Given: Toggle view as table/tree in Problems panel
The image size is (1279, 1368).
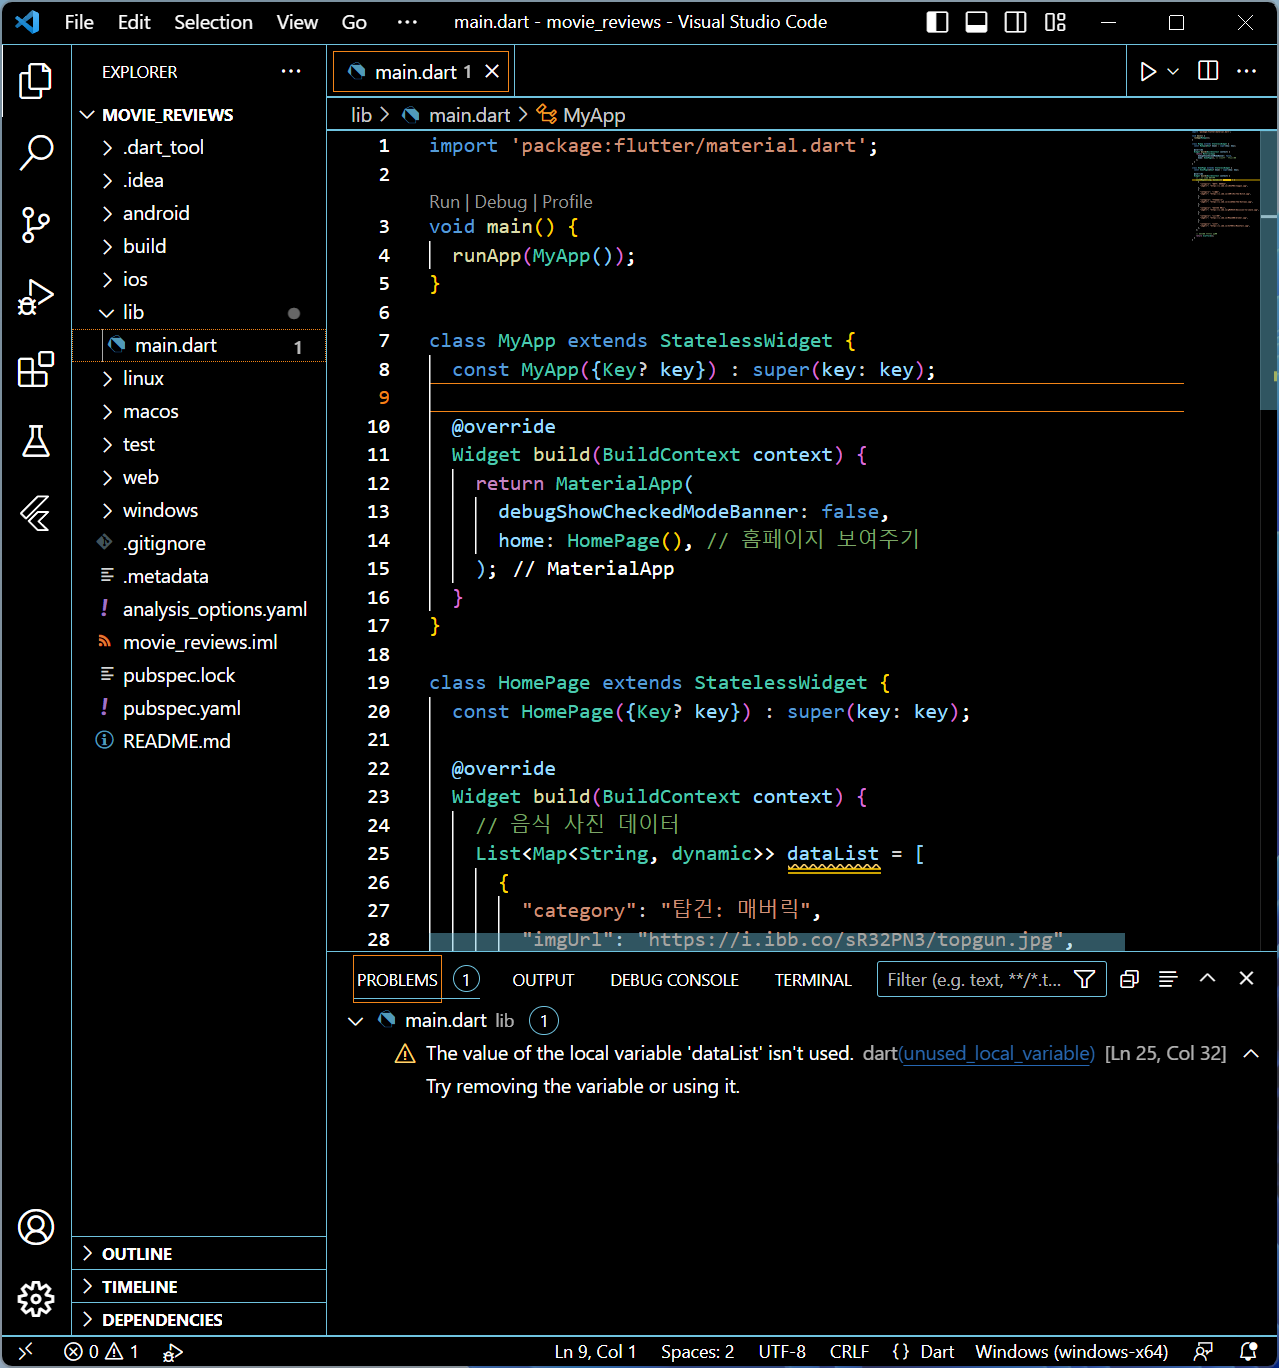Looking at the screenshot, I should (x=1168, y=979).
